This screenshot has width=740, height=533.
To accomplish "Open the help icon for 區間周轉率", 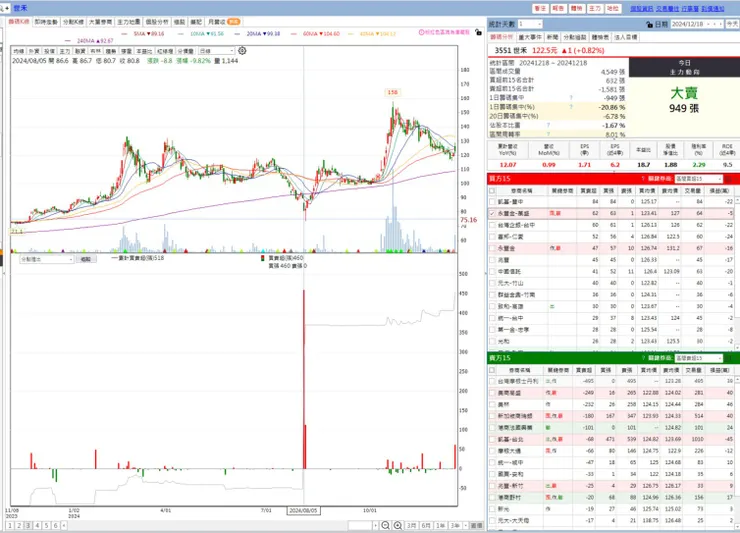I will point(548,134).
